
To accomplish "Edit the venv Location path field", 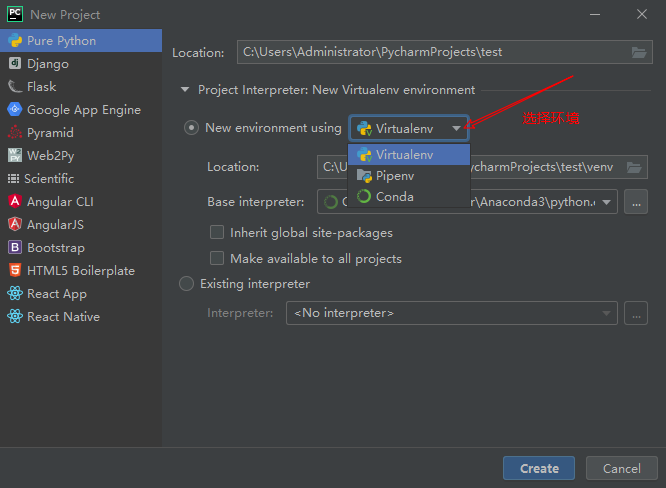I will point(482,167).
